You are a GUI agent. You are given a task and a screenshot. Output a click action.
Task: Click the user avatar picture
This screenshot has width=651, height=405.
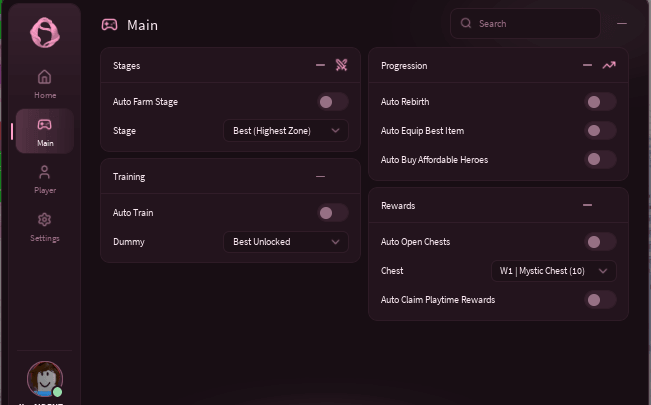45,378
